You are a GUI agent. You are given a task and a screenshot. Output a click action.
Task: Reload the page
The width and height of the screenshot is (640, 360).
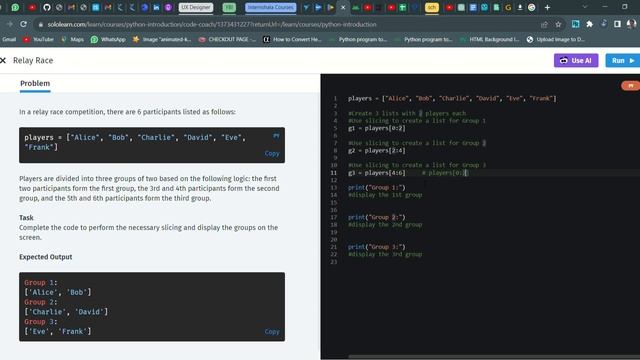pos(23,24)
